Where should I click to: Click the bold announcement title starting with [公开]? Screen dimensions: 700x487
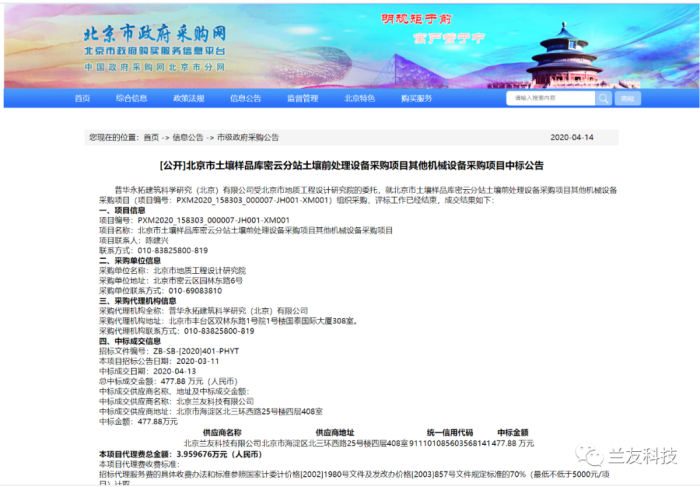pyautogui.click(x=351, y=165)
